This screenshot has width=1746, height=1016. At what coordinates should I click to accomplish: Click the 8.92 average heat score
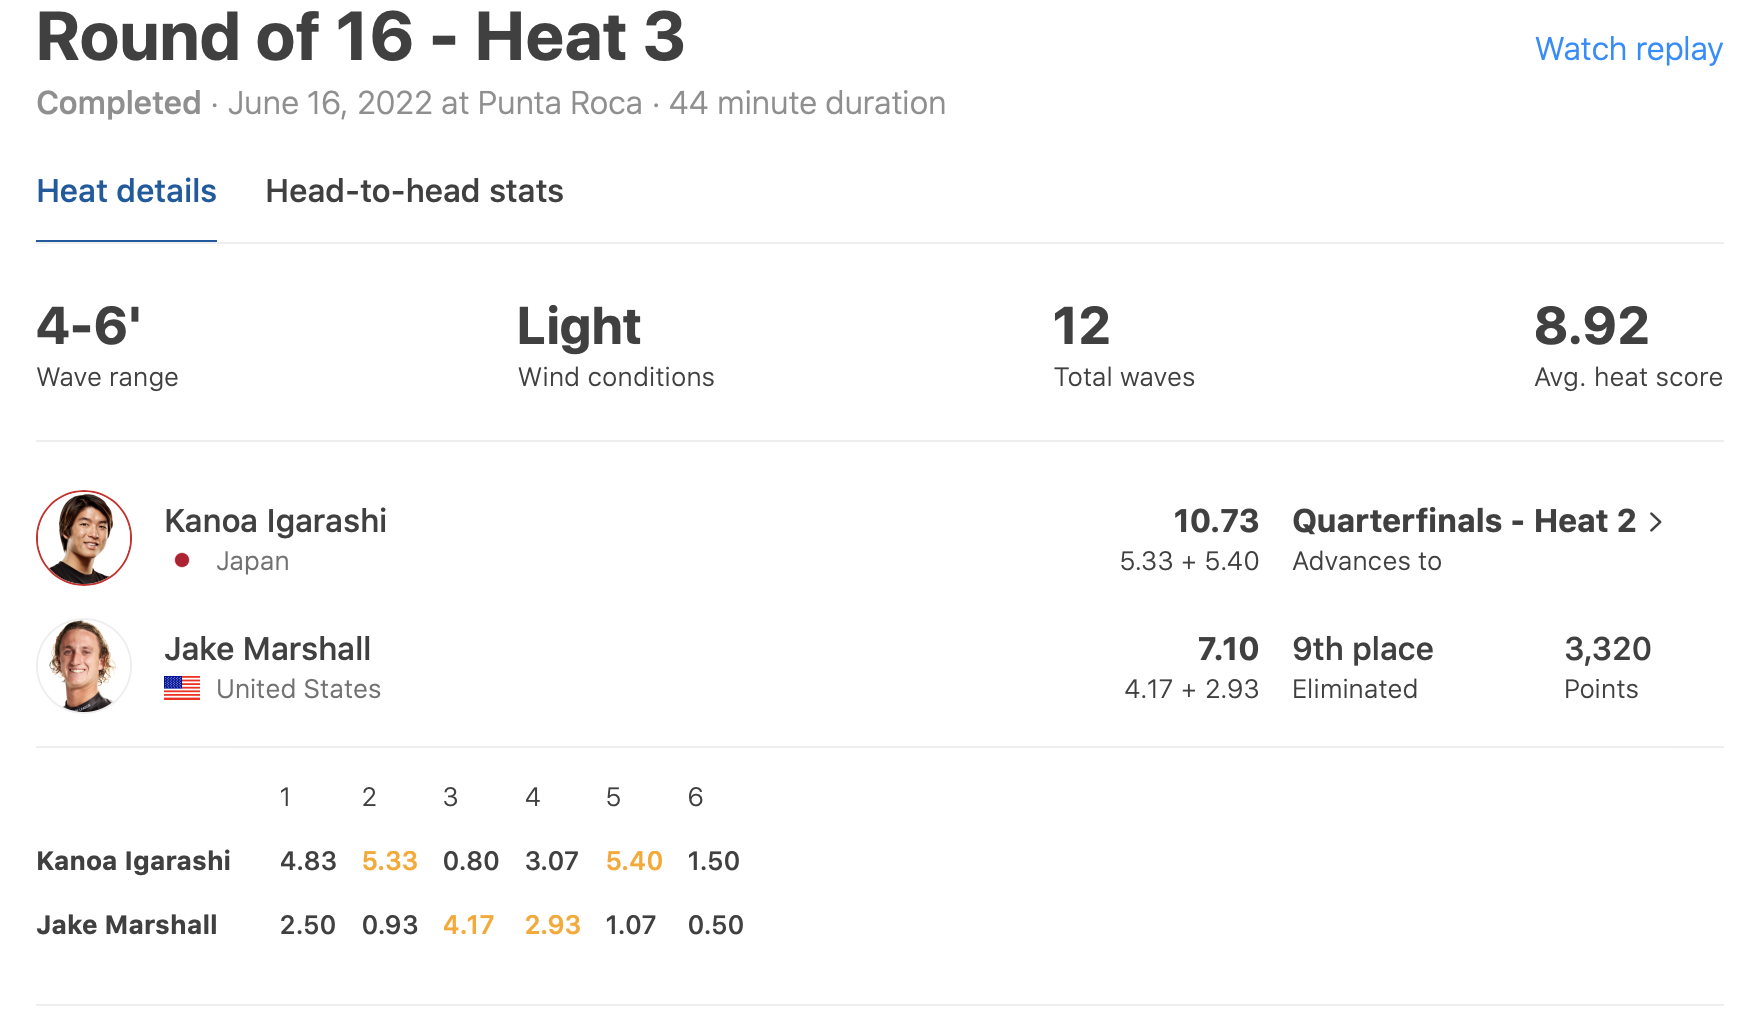1591,326
